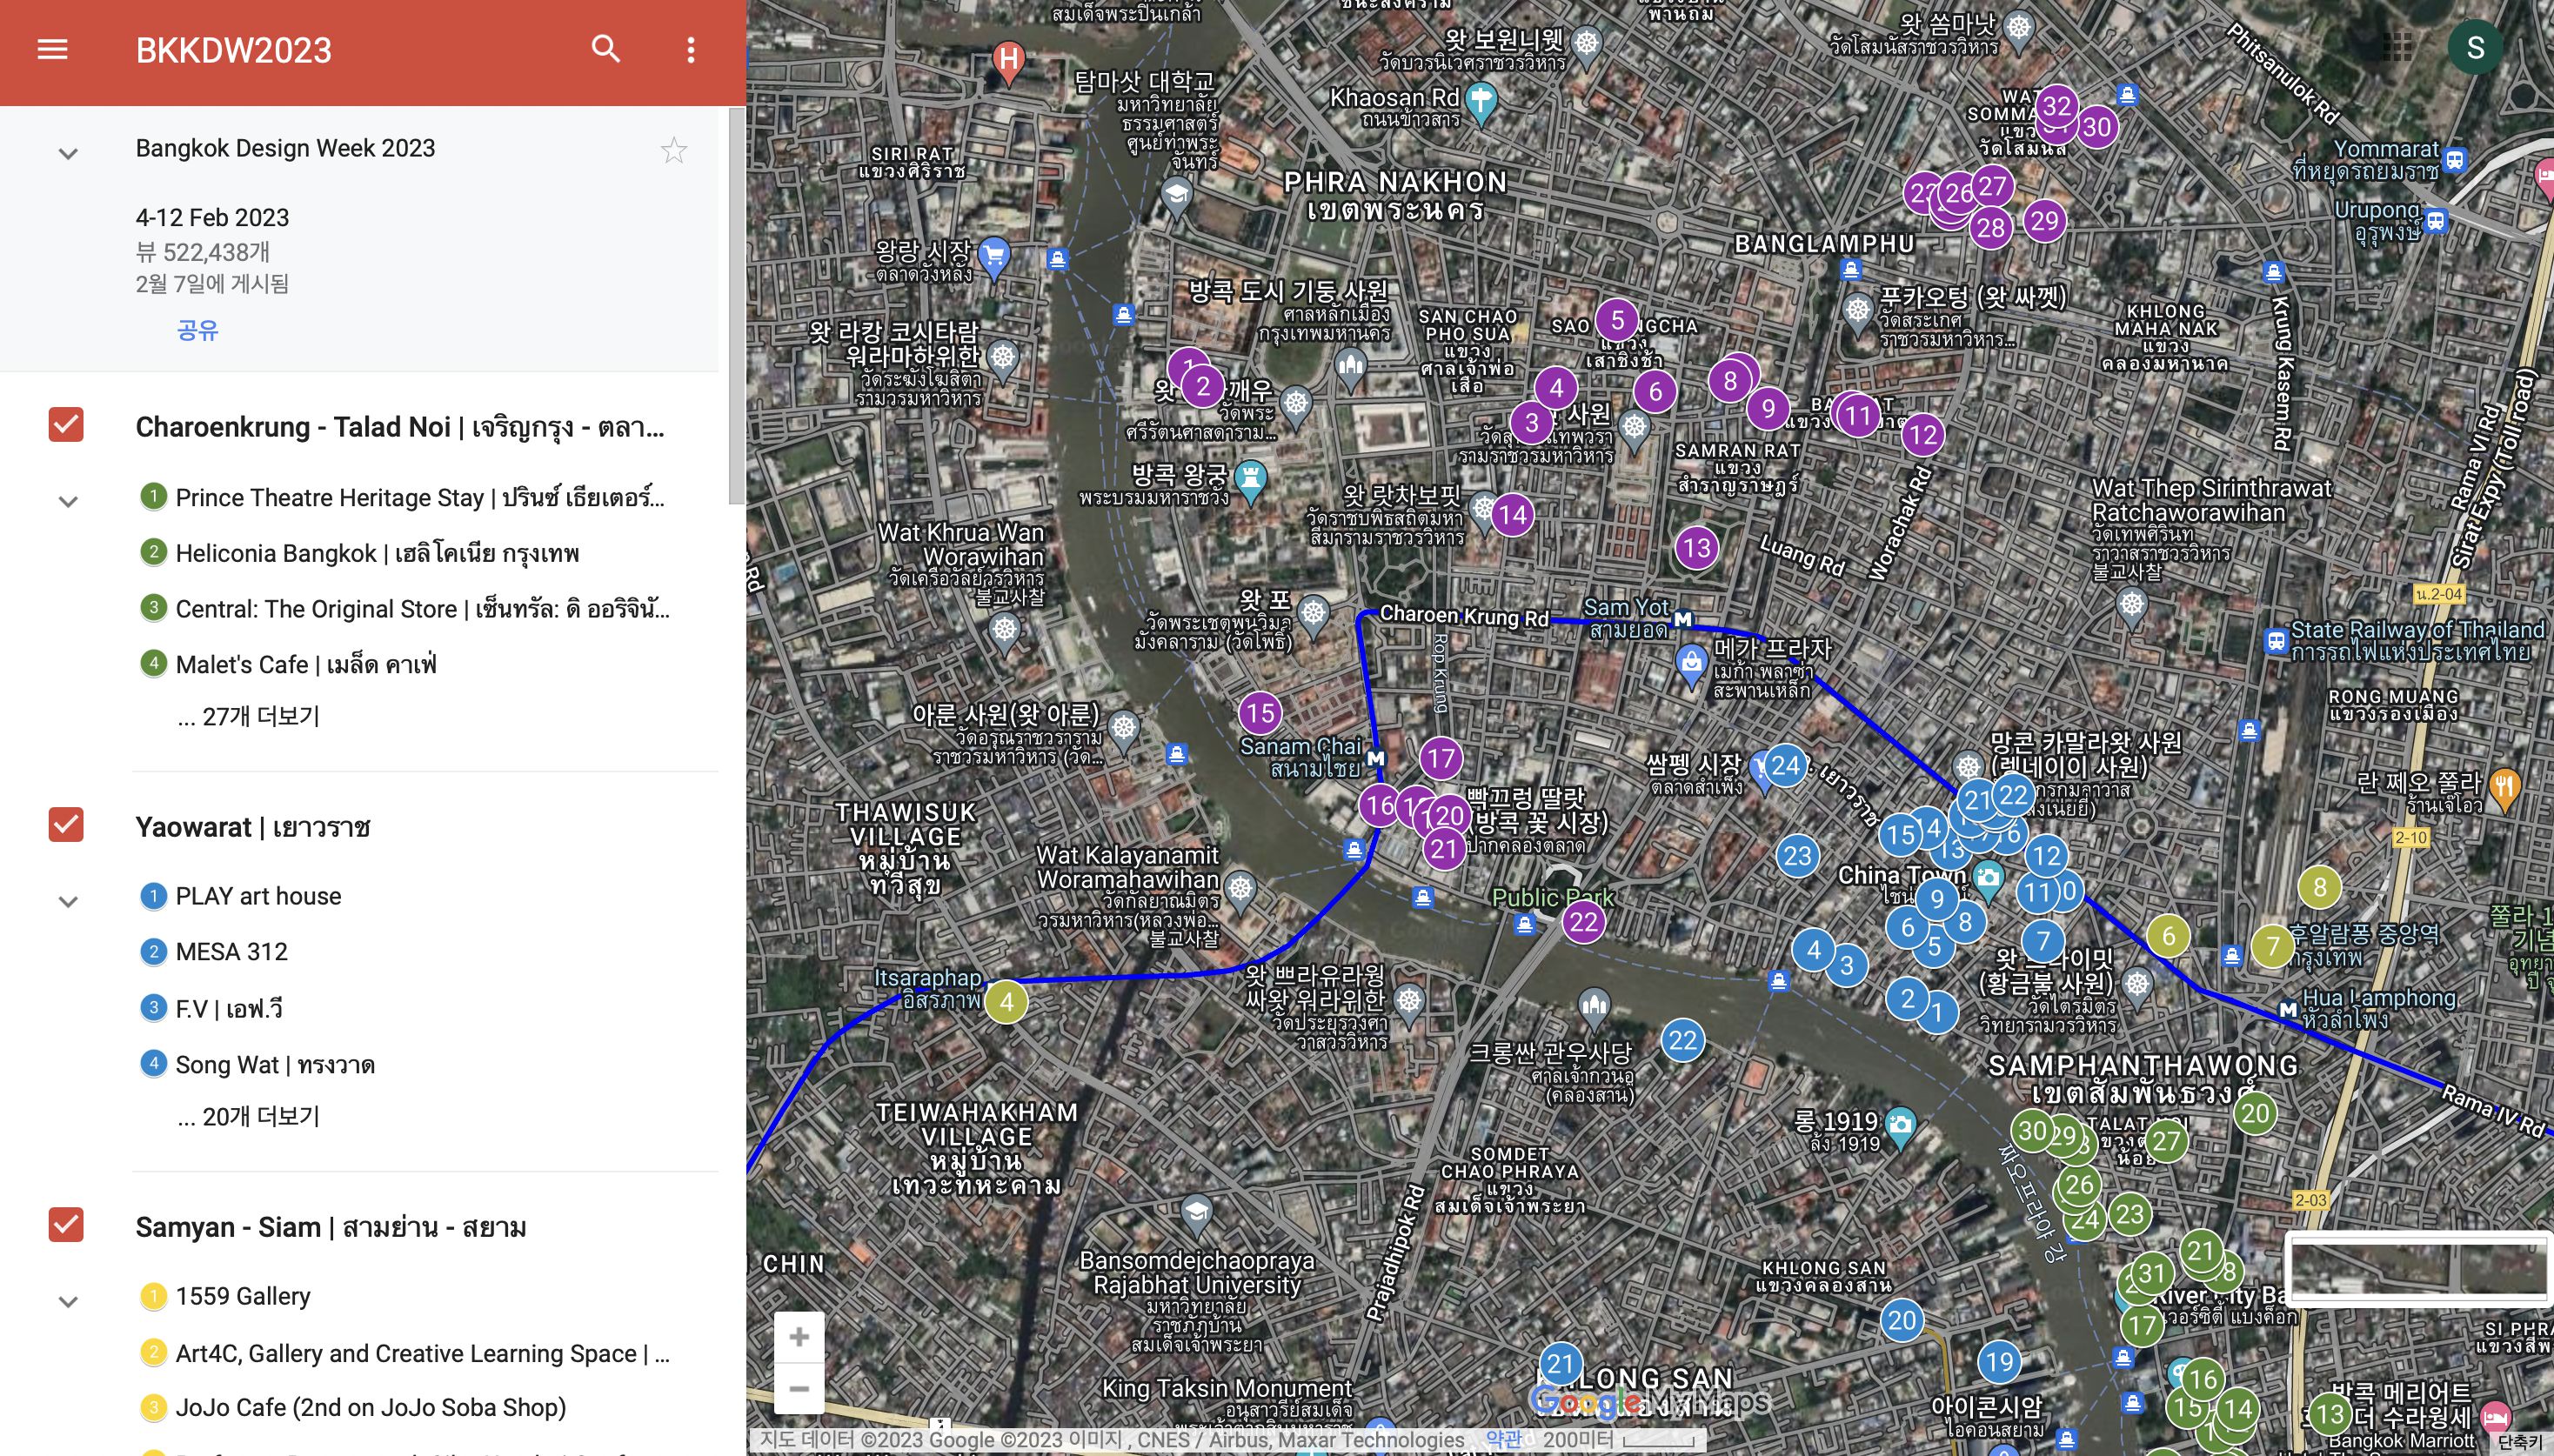Zoom out on the map
Image resolution: width=2554 pixels, height=1456 pixels.
pos(799,1388)
